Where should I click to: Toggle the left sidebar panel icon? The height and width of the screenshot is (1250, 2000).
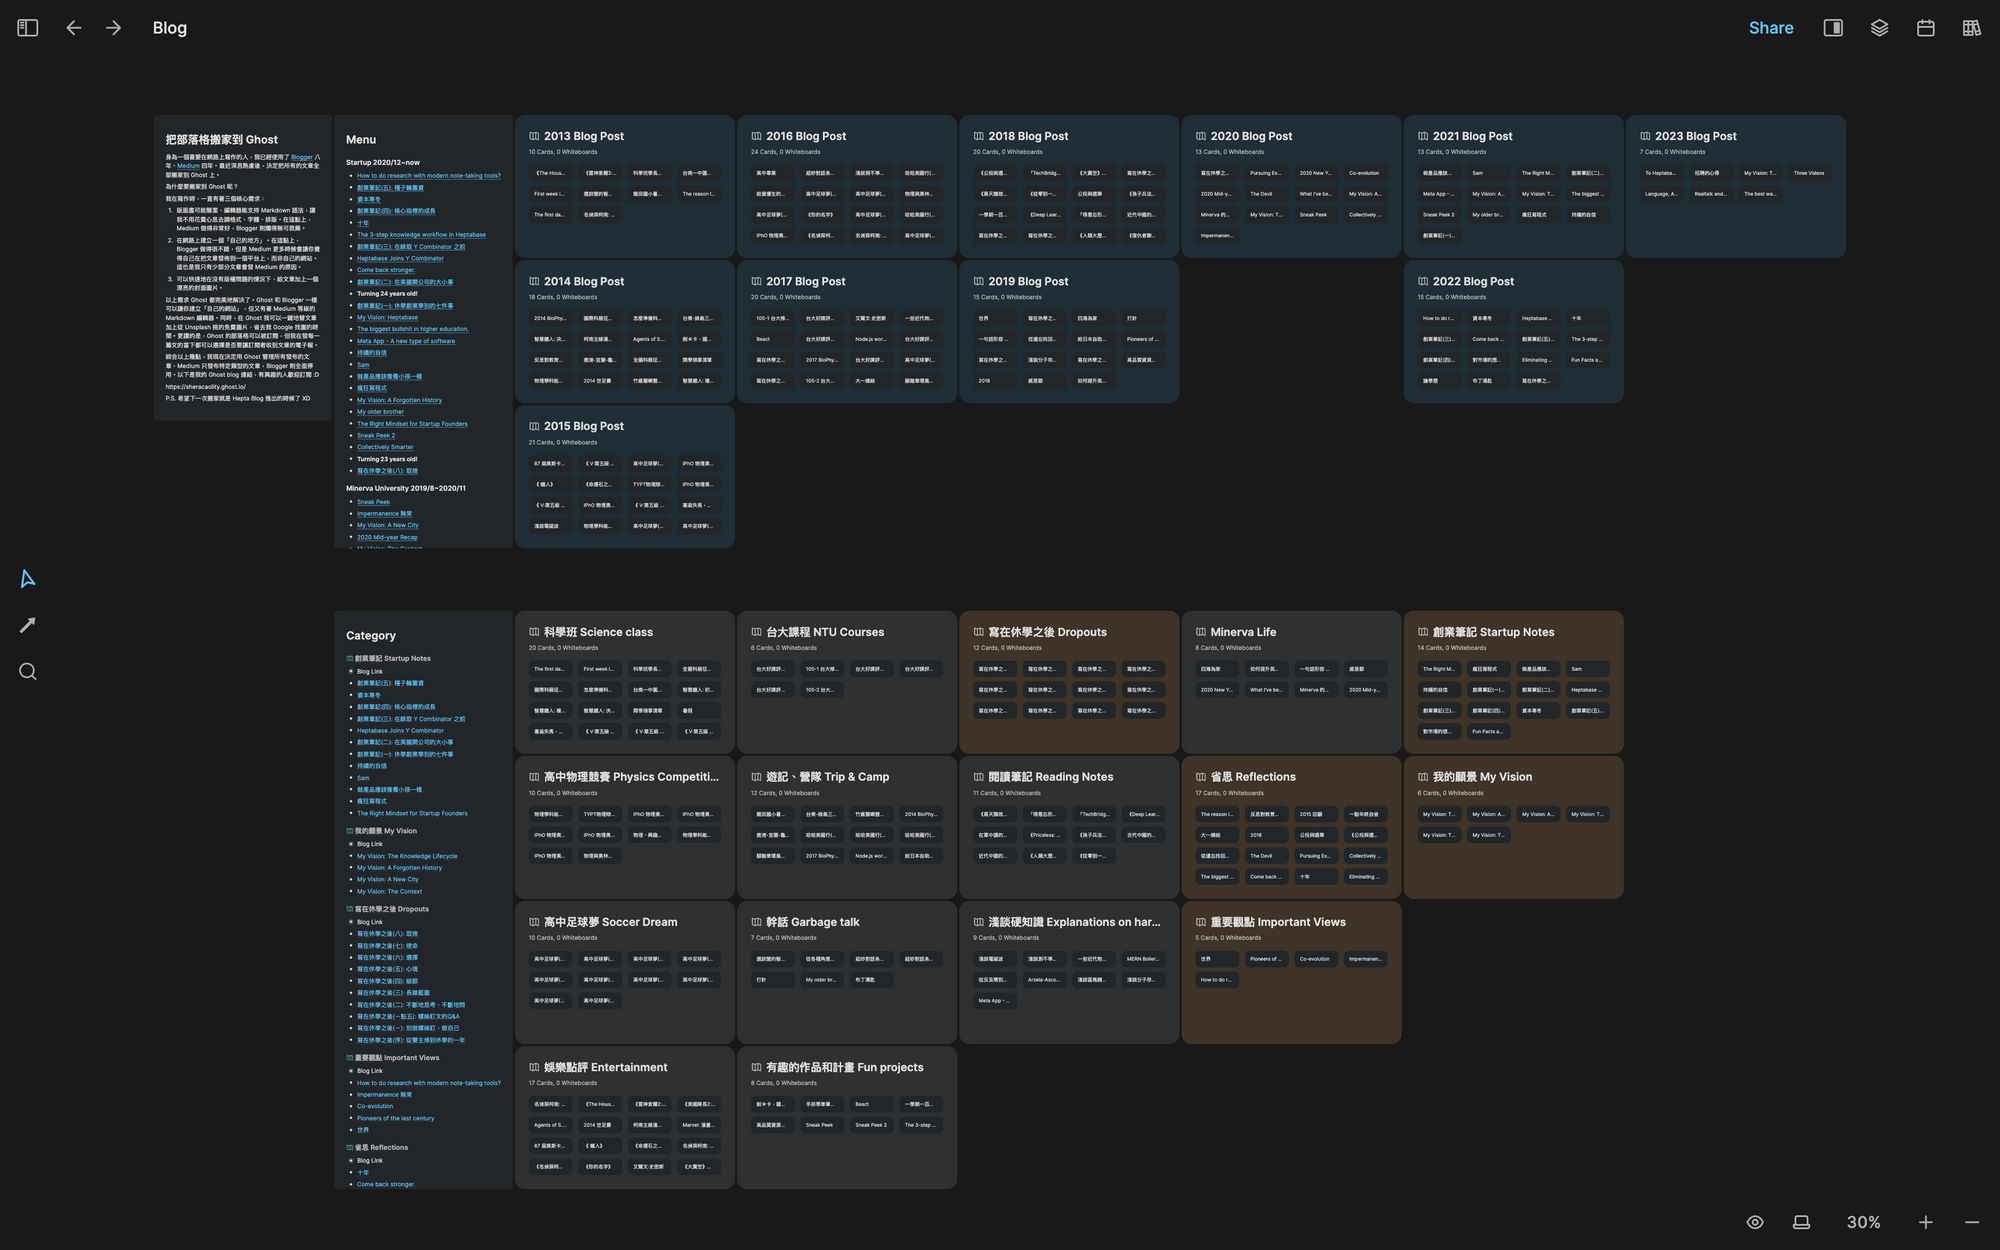pyautogui.click(x=28, y=28)
